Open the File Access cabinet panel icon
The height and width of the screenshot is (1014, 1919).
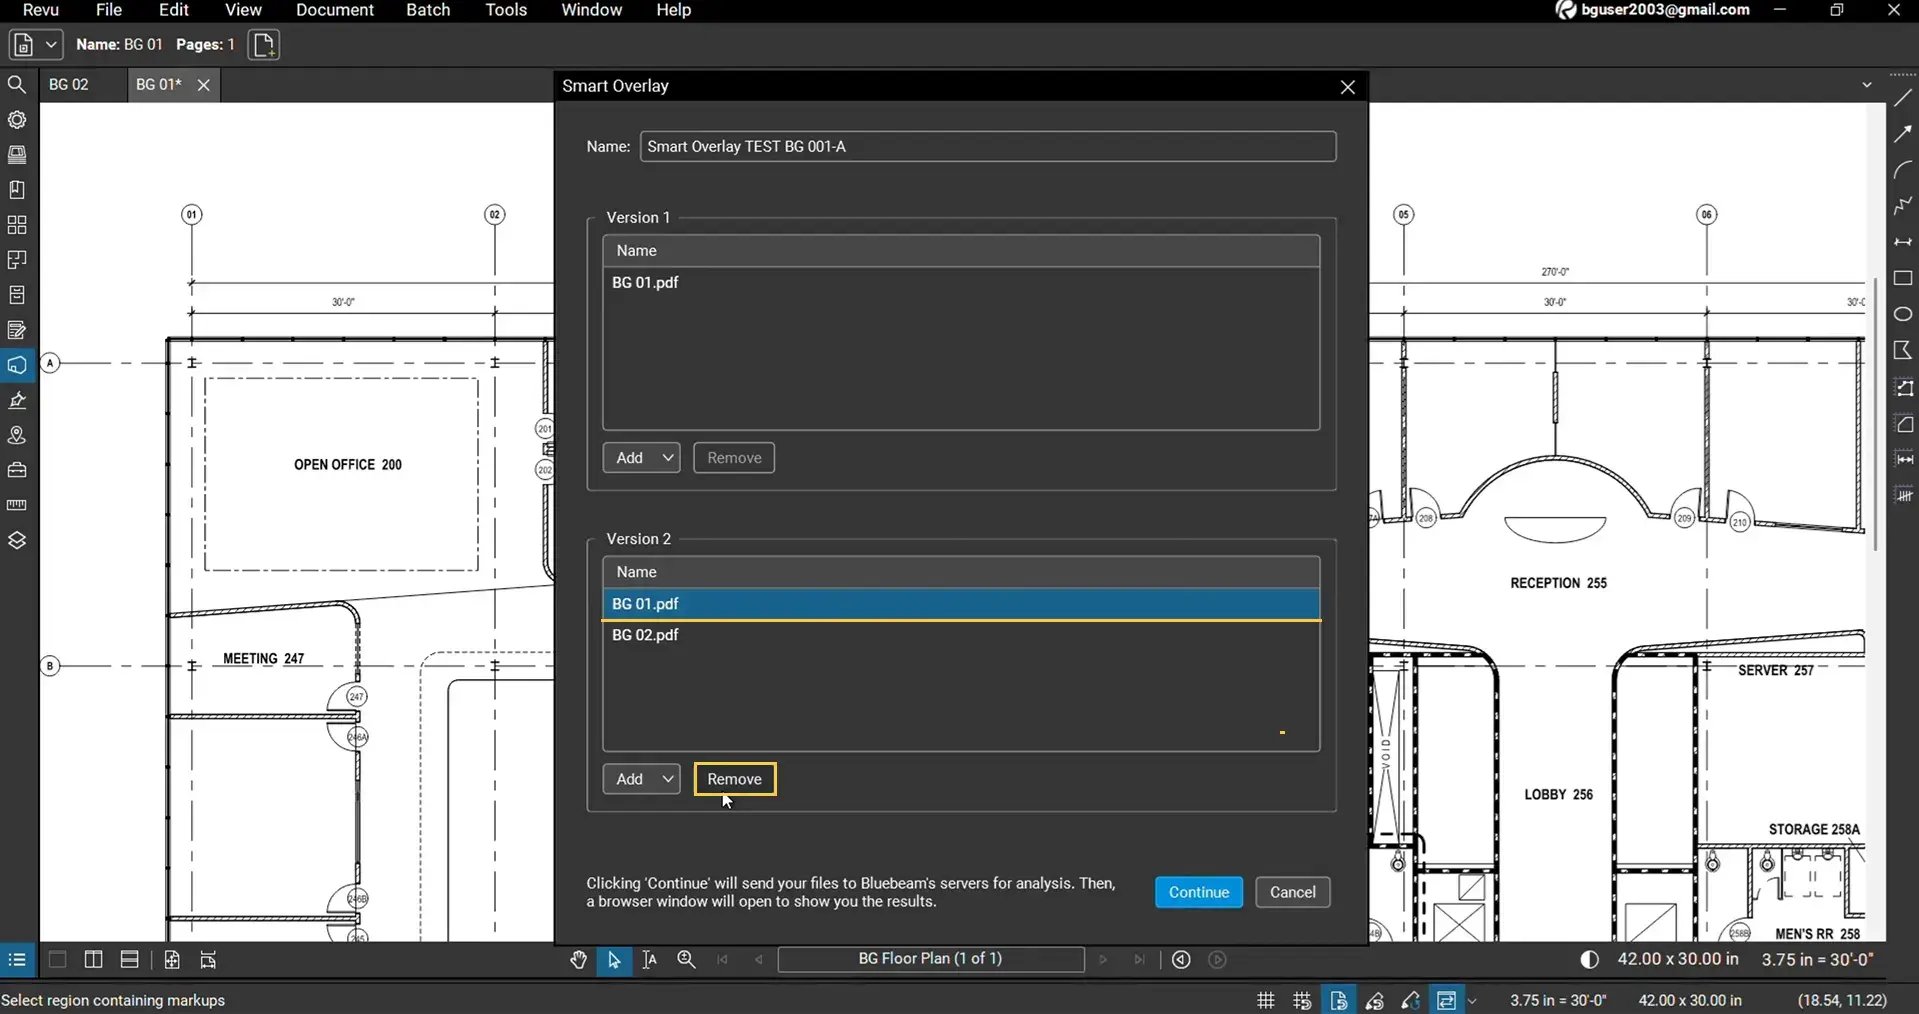17,295
